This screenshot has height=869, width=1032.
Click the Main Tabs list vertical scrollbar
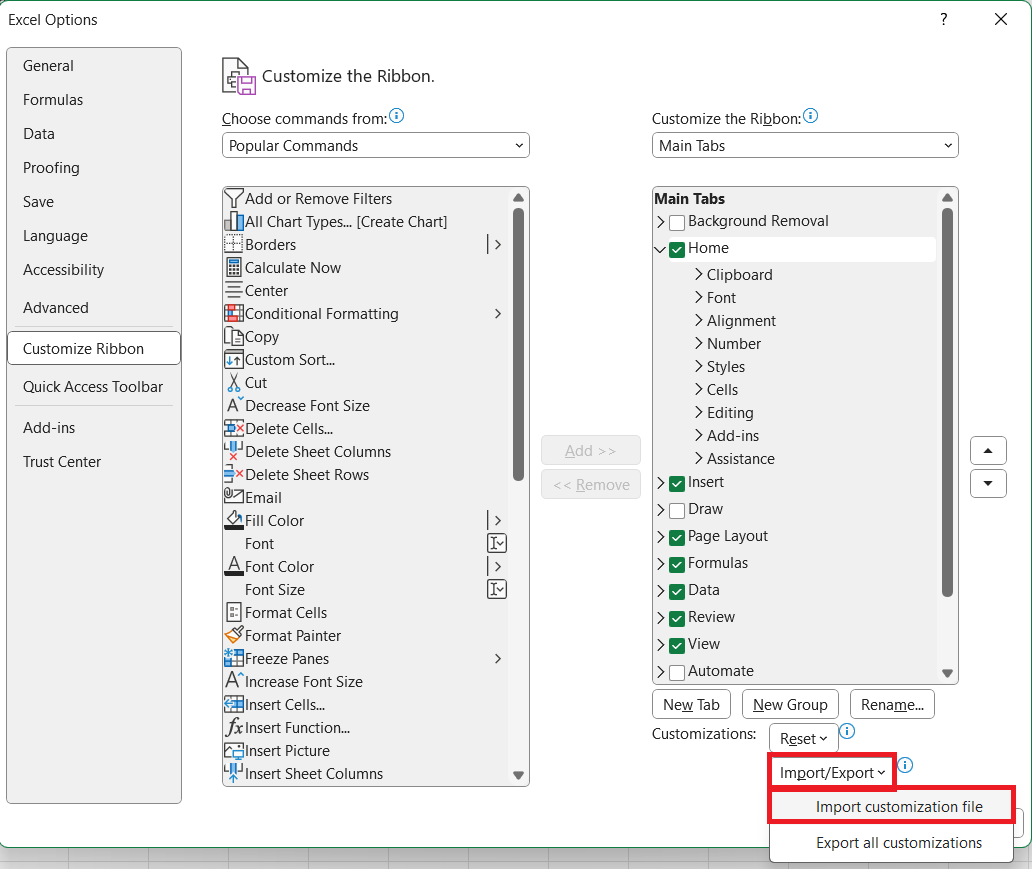947,402
